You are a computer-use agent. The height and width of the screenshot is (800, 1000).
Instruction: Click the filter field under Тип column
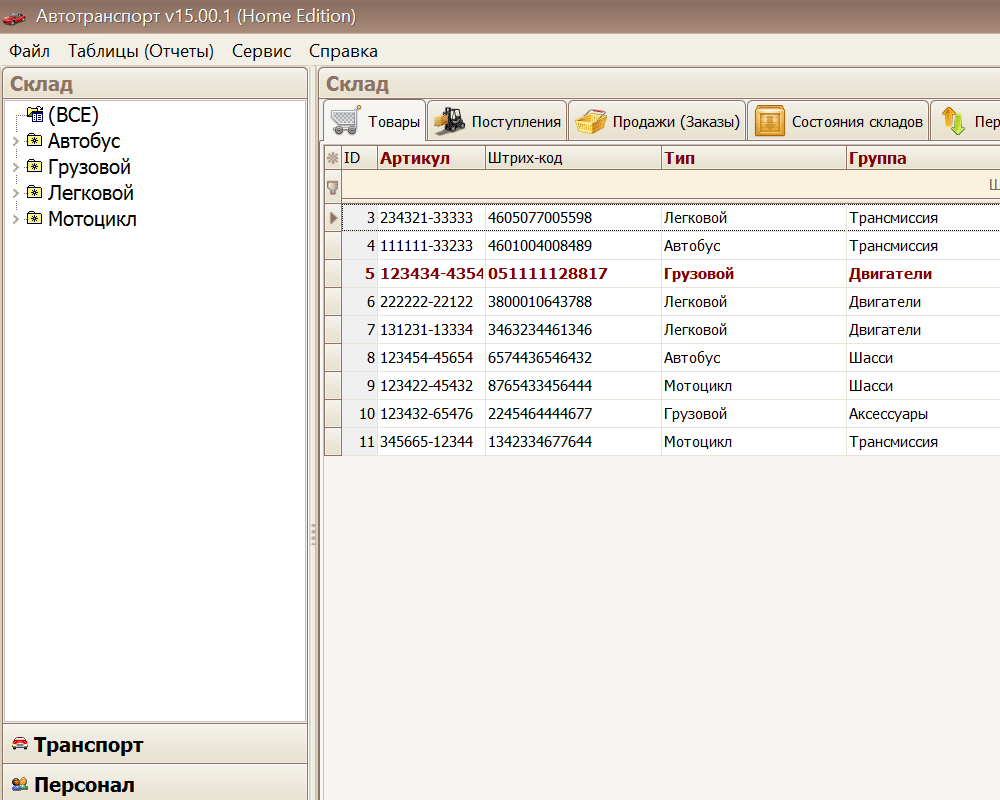coord(754,186)
